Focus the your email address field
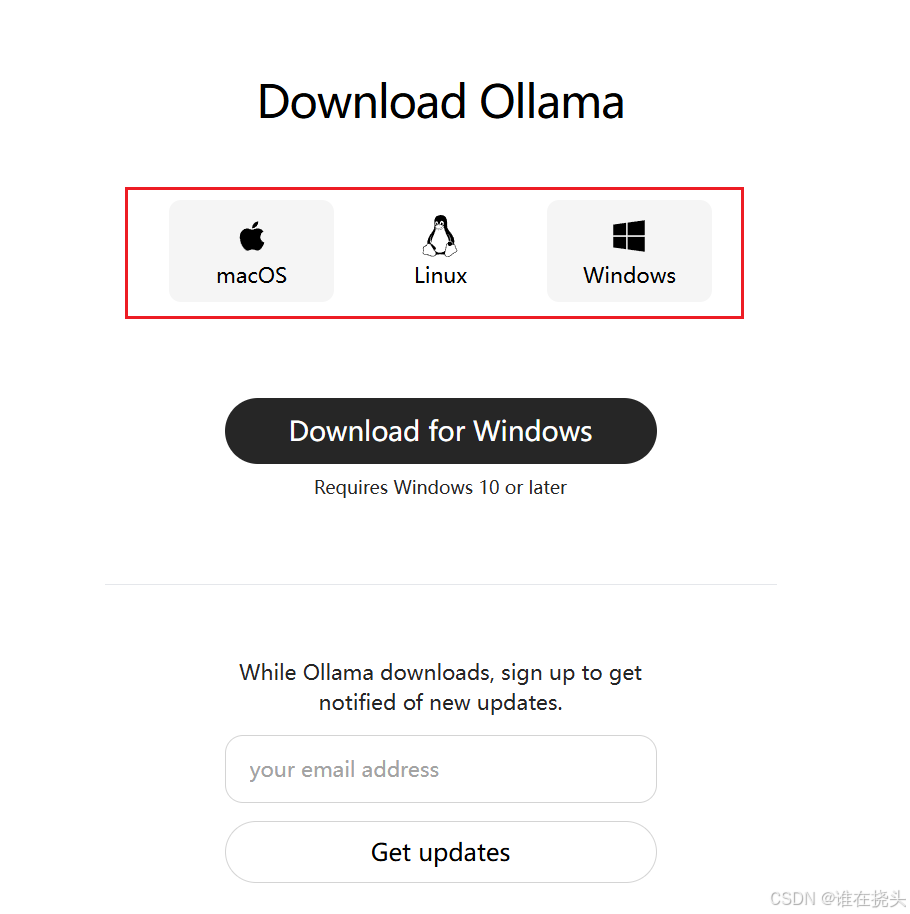This screenshot has width=910, height=914. point(441,769)
